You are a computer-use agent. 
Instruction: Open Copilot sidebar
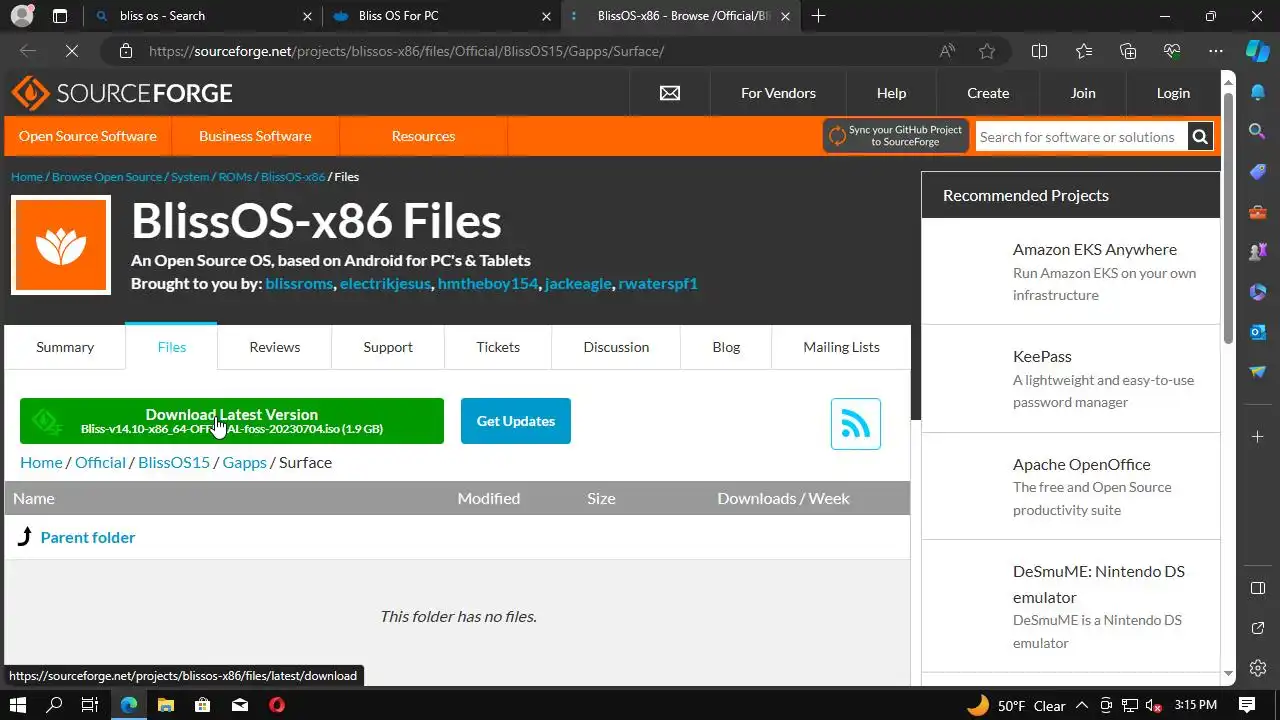[x=1257, y=51]
